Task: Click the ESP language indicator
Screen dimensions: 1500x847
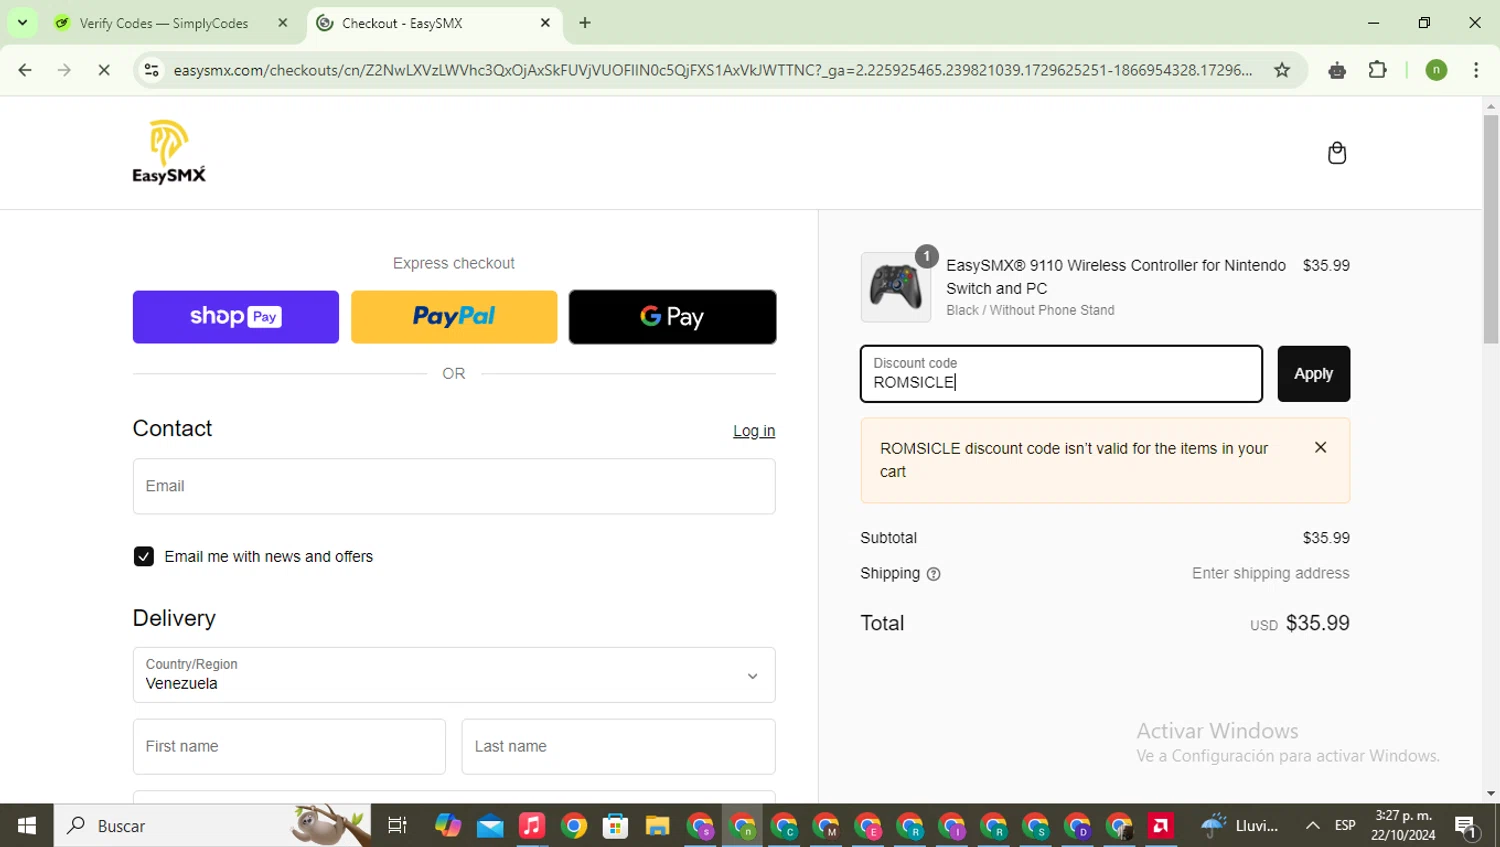Action: (x=1345, y=826)
